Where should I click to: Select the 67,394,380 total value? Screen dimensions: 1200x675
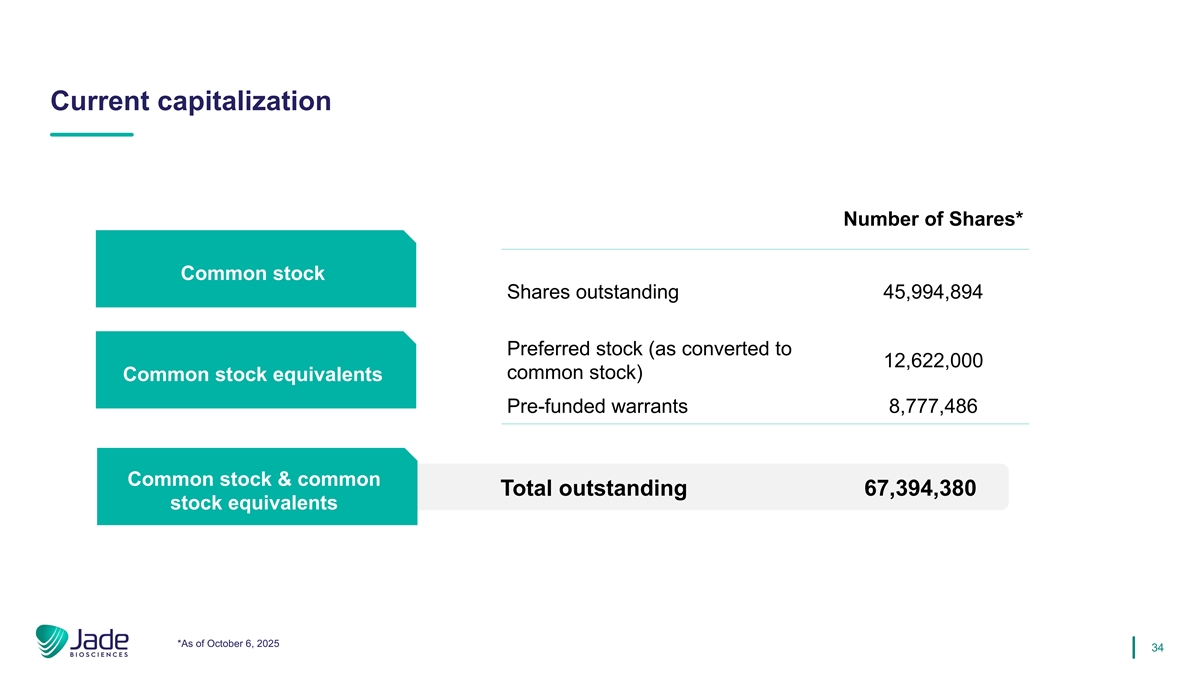920,488
